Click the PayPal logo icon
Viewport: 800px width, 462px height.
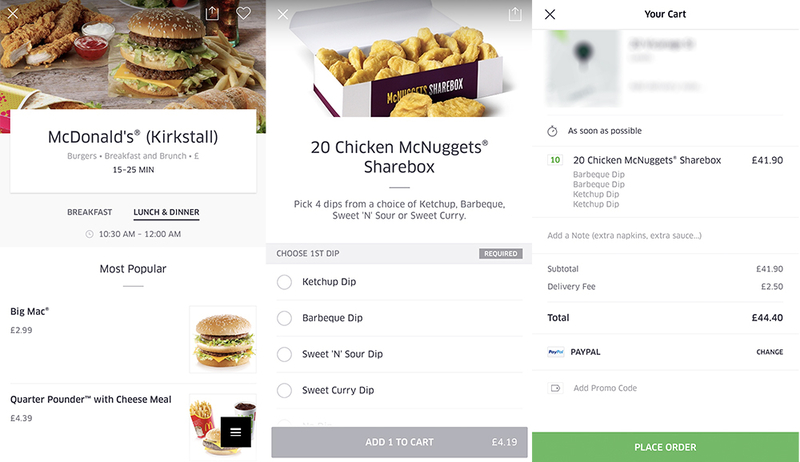tap(556, 352)
